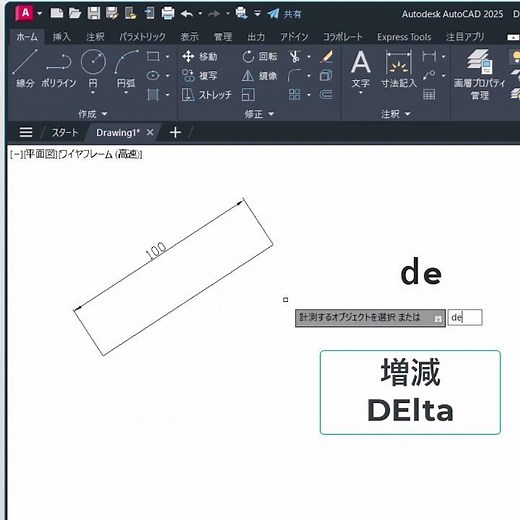The image size is (520, 520).
Task: Click the Open file folder icon
Action: [x=75, y=13]
